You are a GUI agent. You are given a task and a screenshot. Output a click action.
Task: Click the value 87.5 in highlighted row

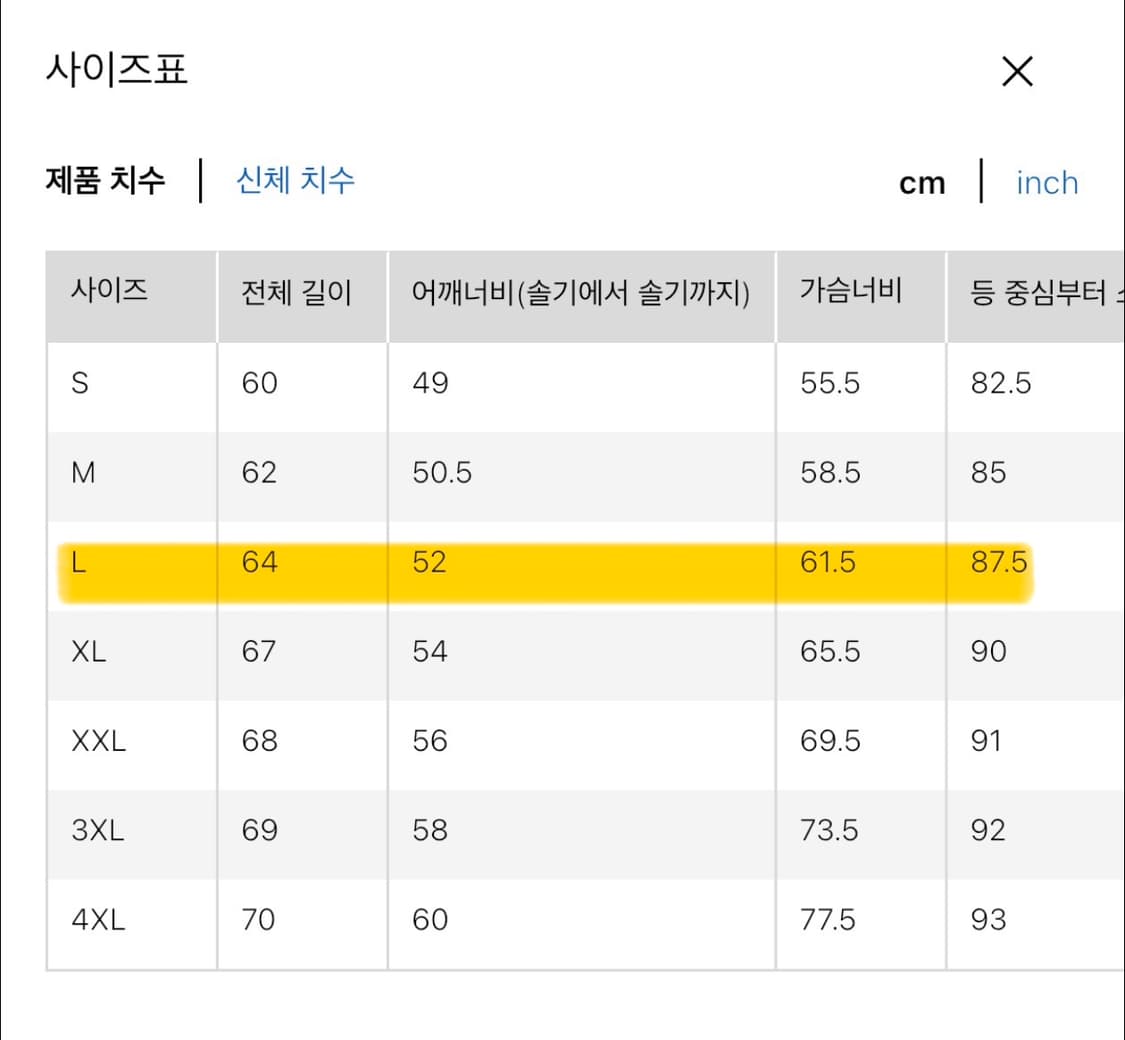[x=1000, y=562]
